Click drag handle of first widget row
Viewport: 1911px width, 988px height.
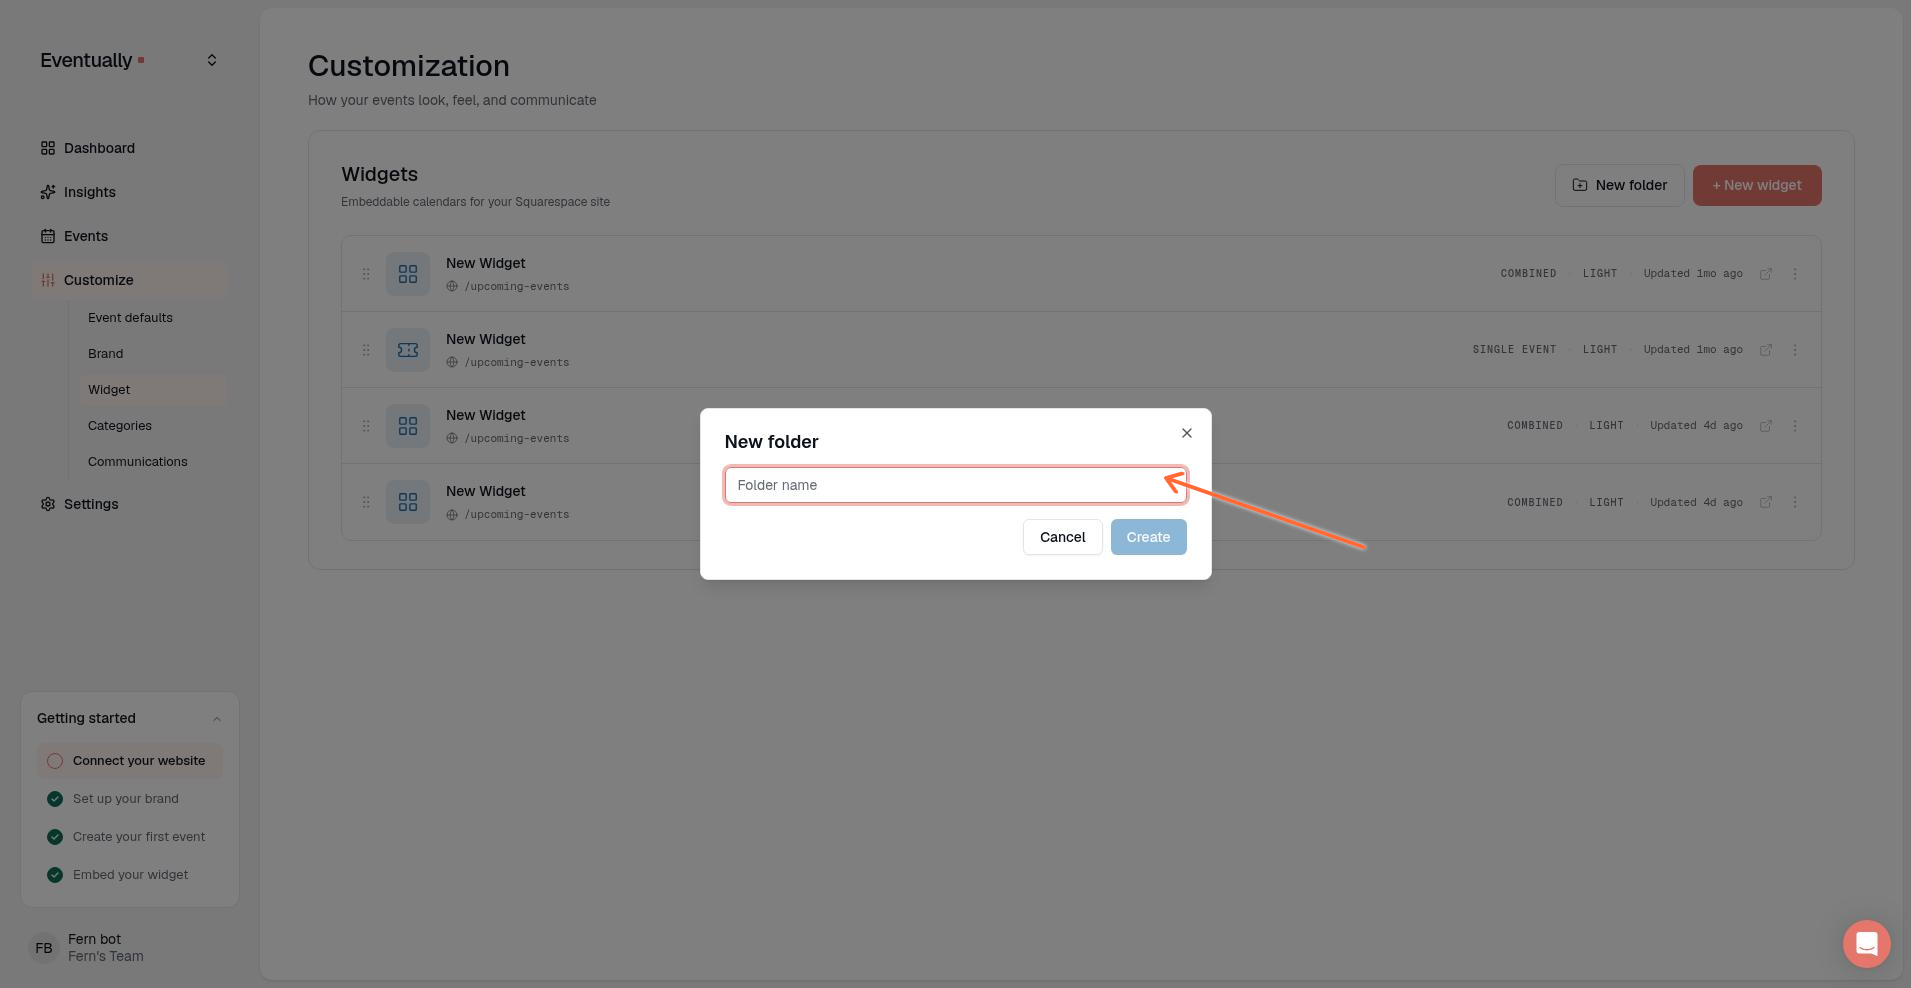coord(366,274)
